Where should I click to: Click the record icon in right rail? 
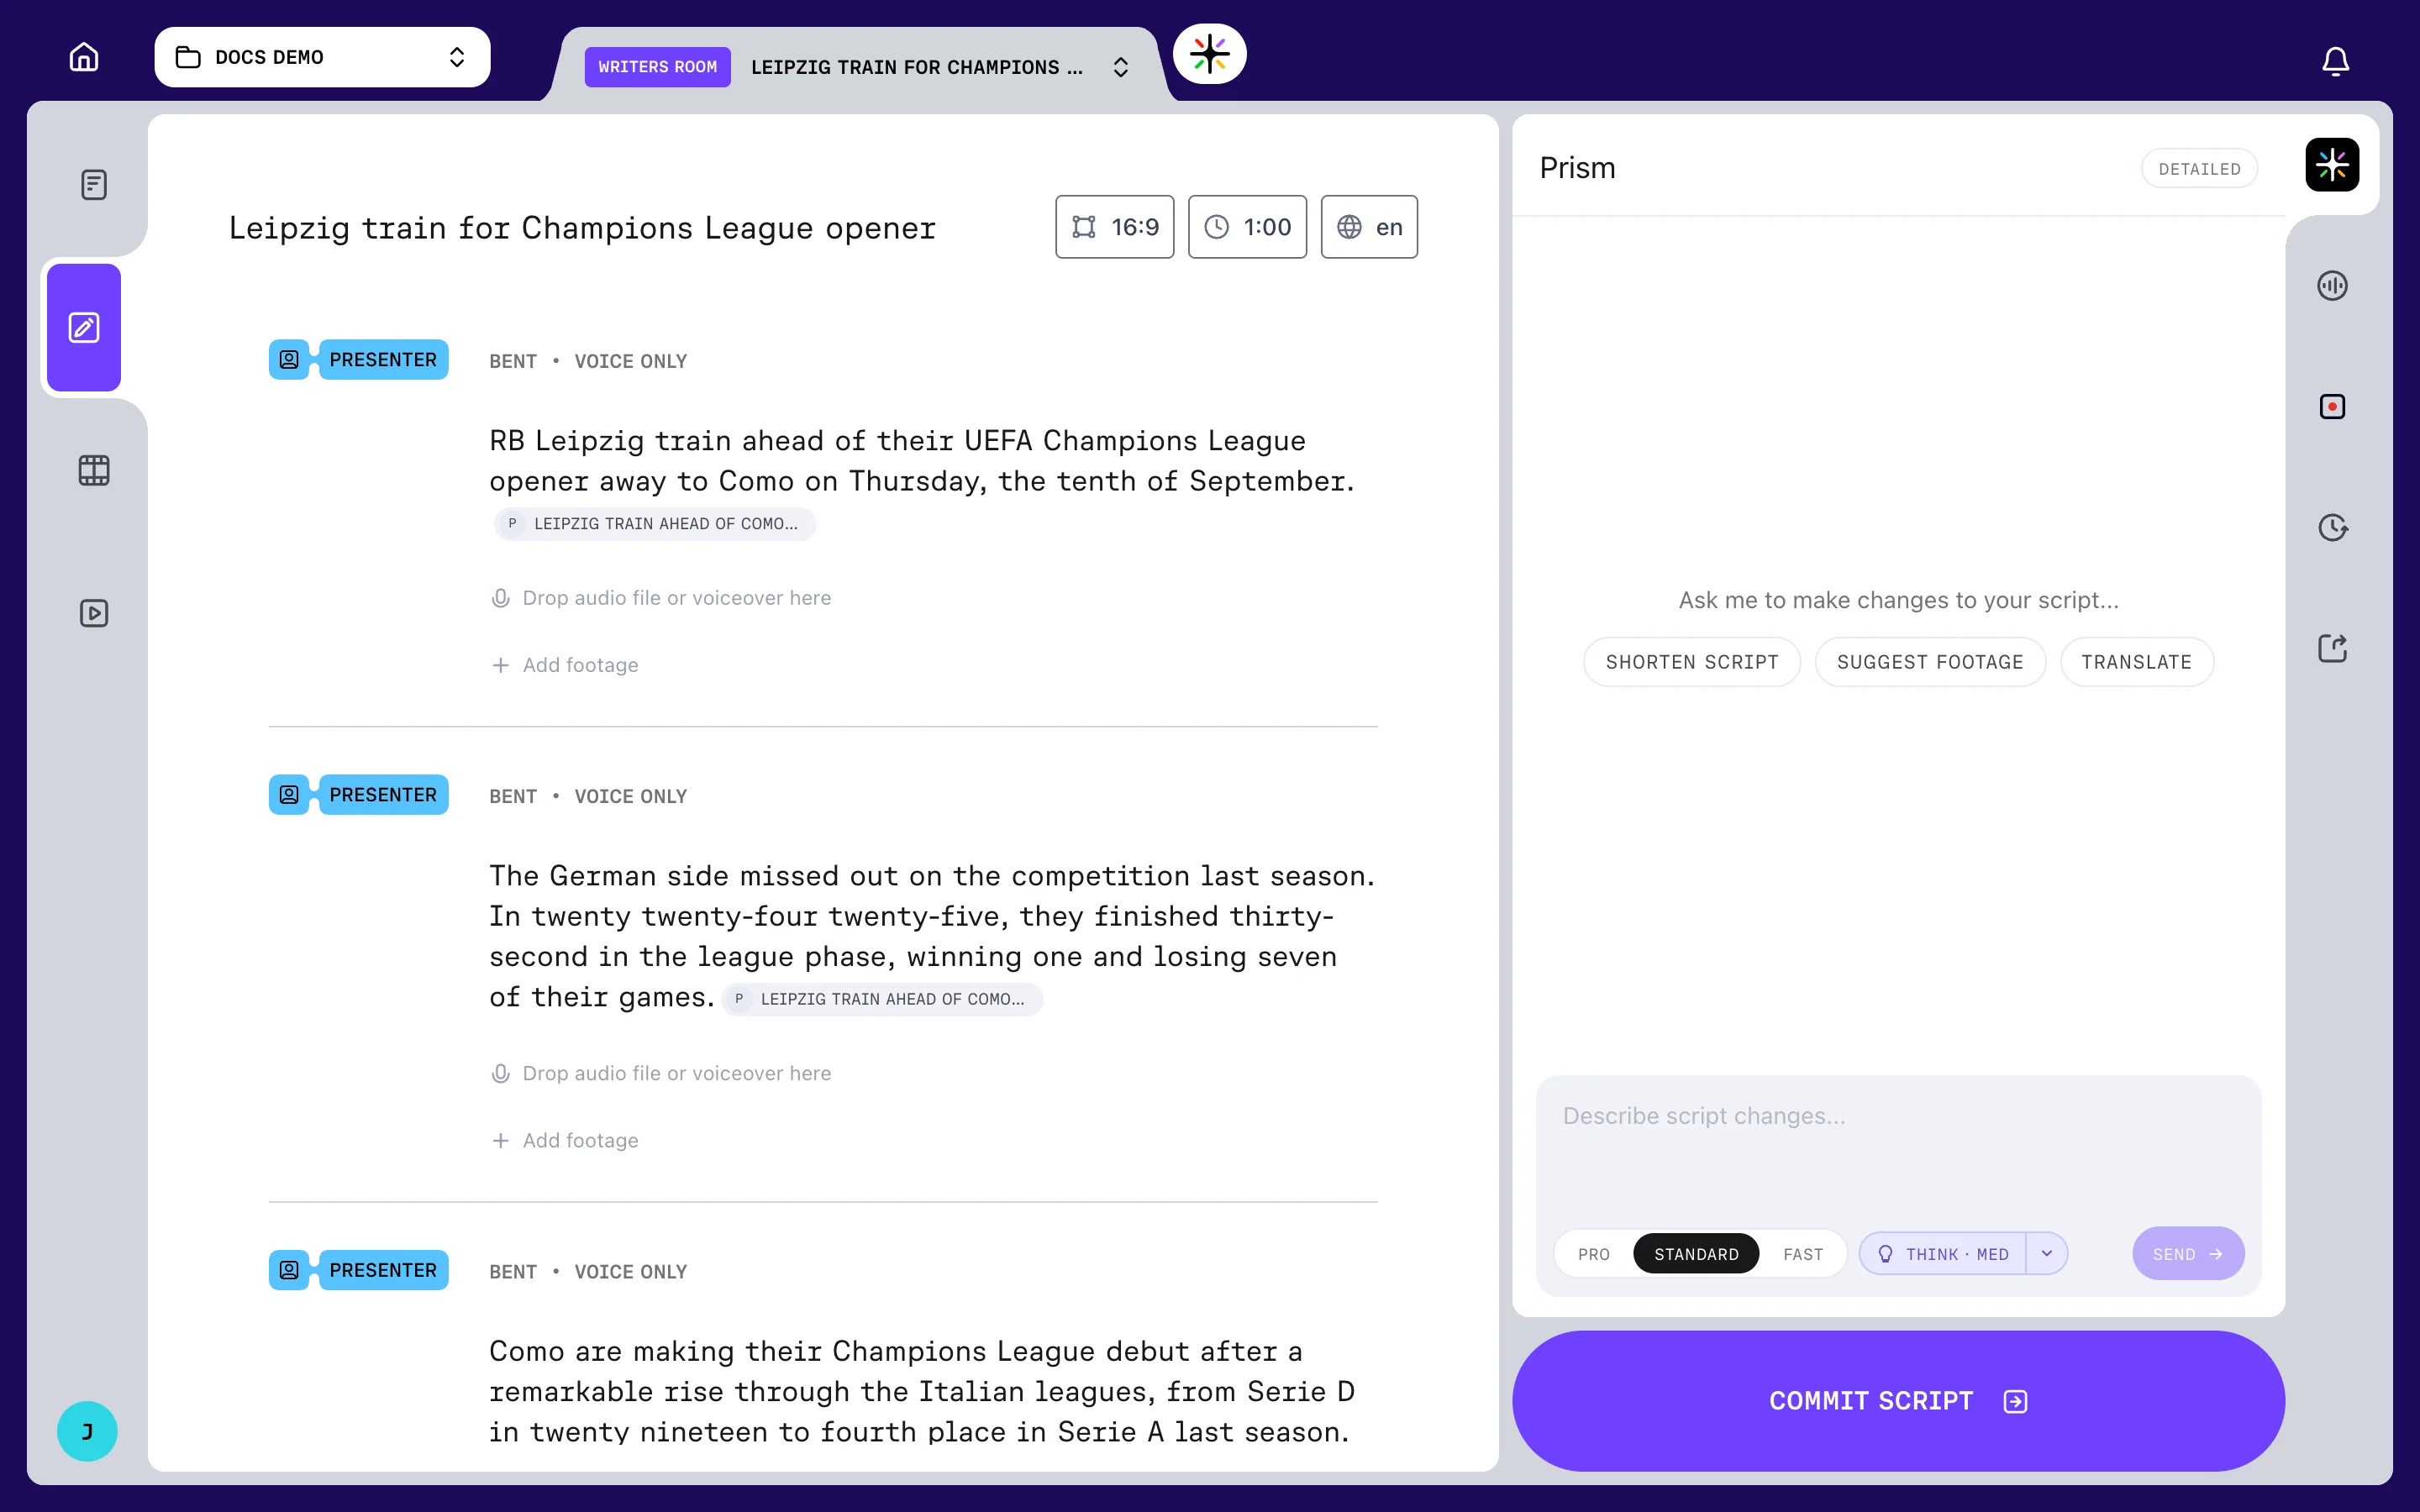coord(2332,407)
